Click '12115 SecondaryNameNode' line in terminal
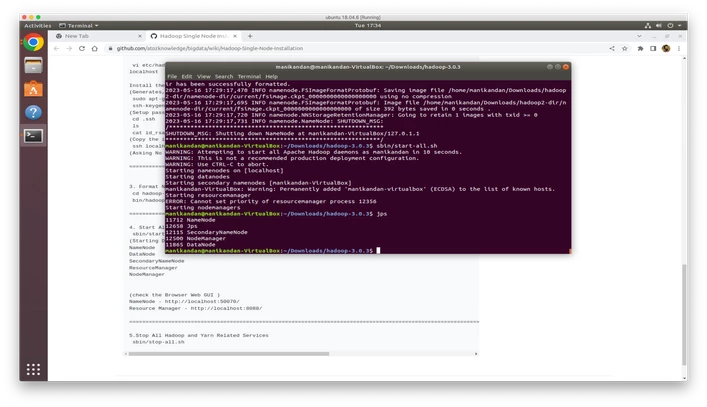The image size is (707, 407). [x=207, y=232]
